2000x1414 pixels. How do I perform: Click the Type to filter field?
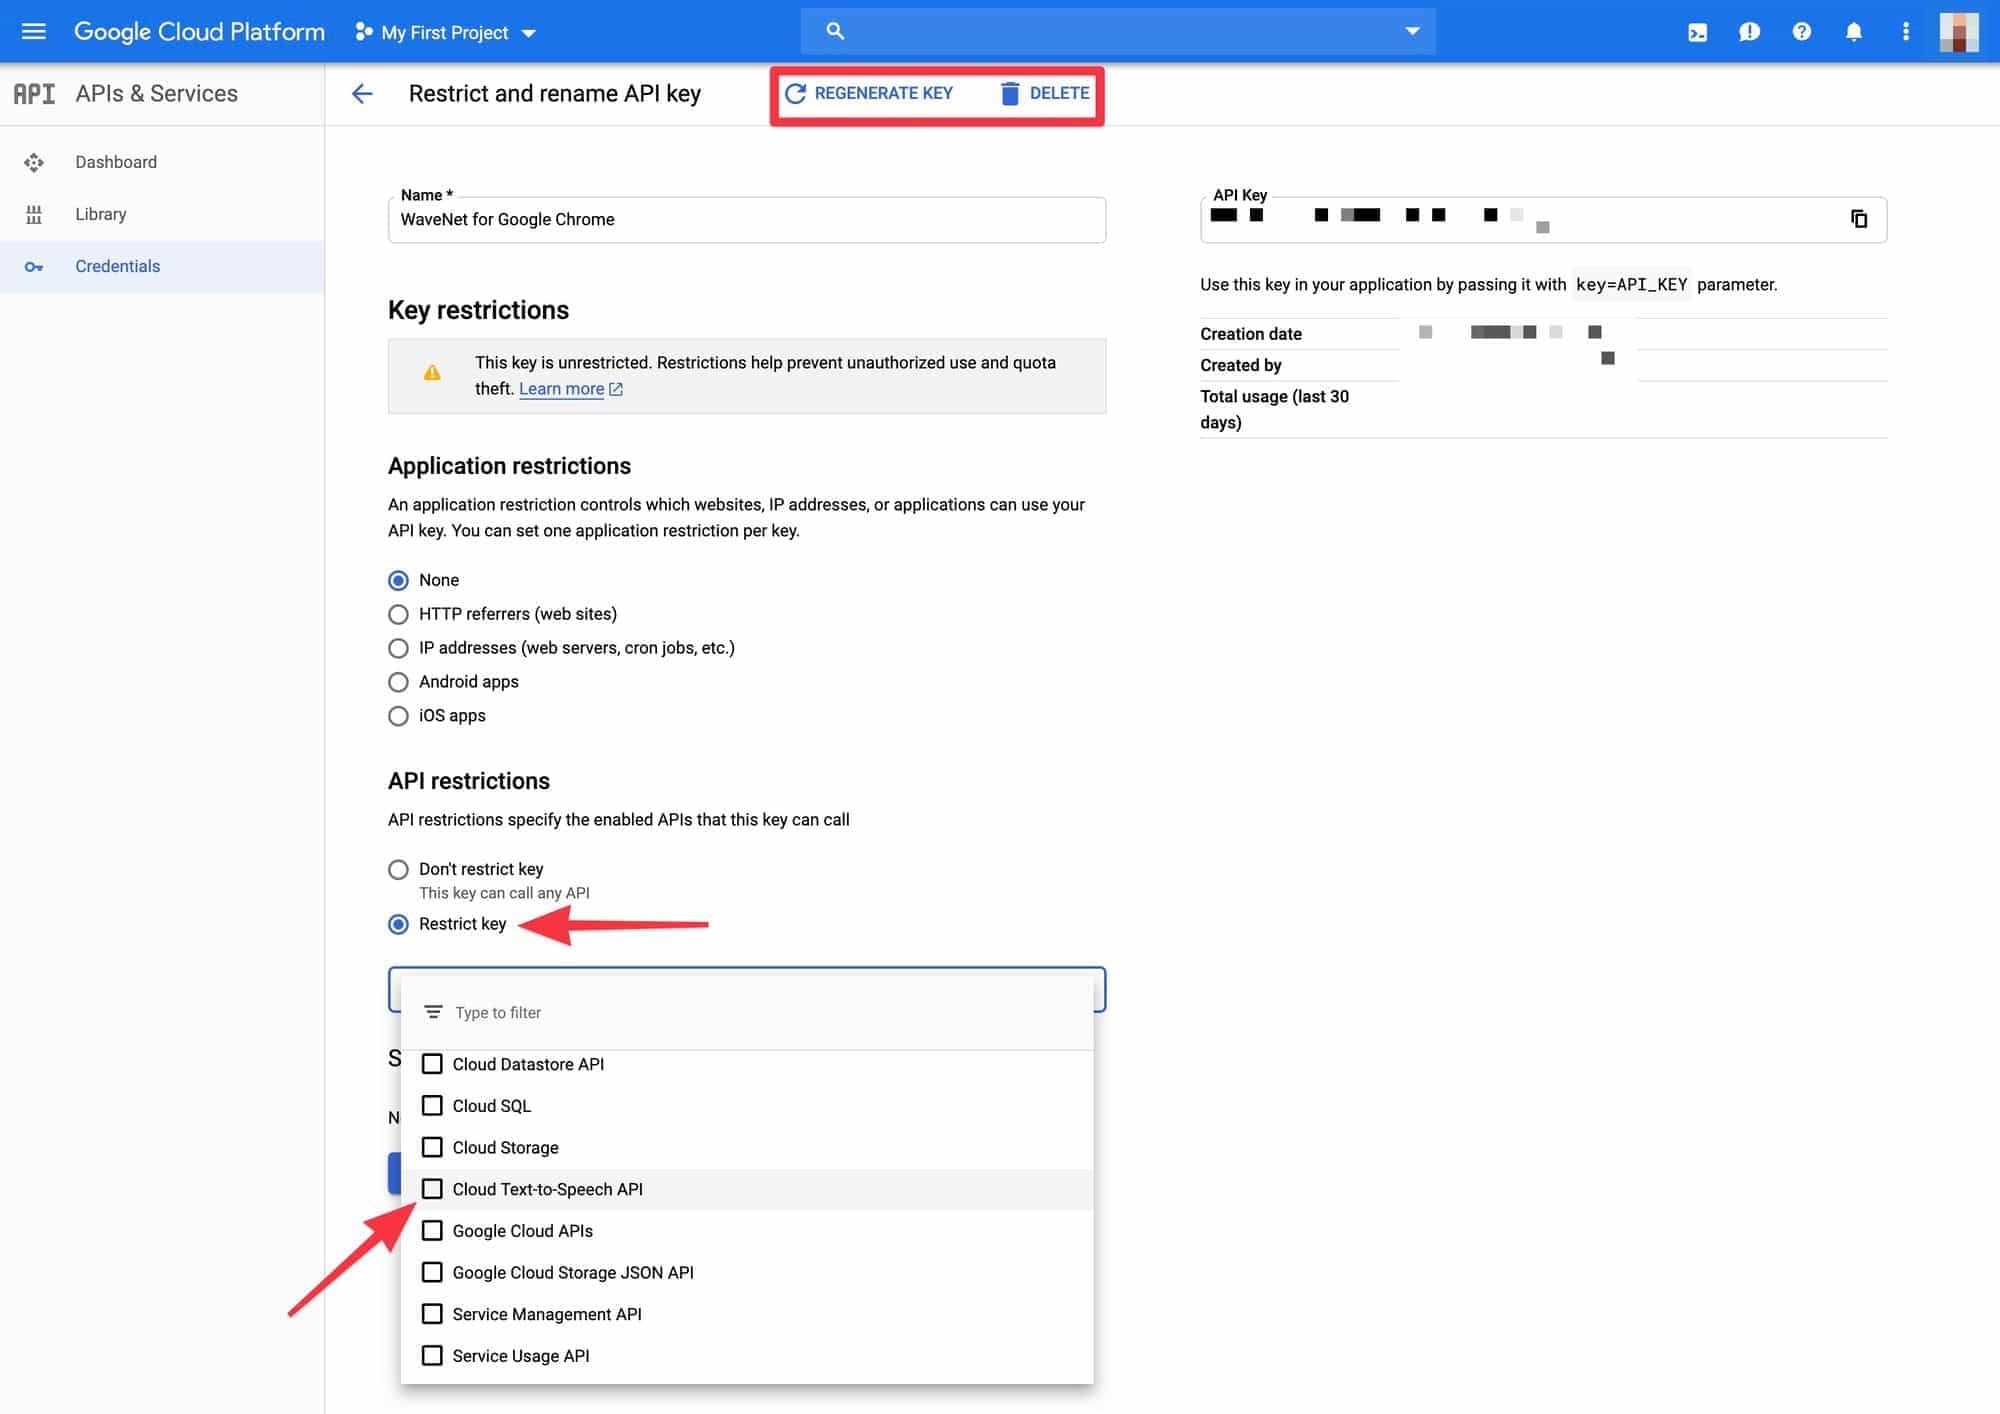click(746, 1012)
